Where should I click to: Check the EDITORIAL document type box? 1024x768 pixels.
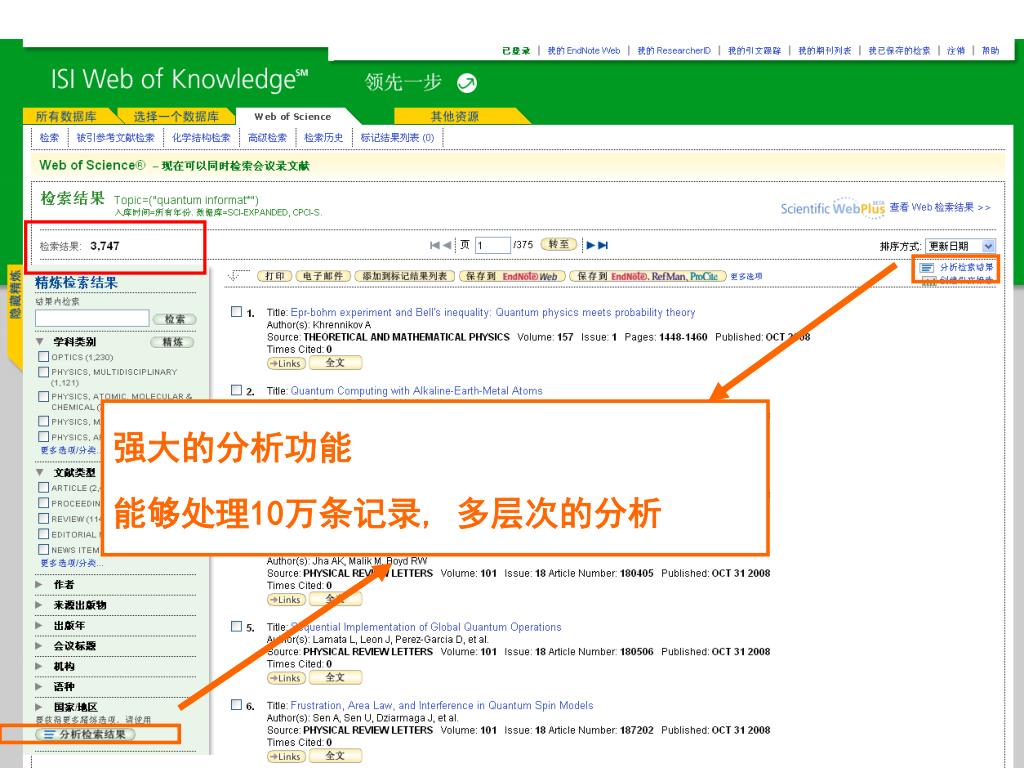click(44, 534)
